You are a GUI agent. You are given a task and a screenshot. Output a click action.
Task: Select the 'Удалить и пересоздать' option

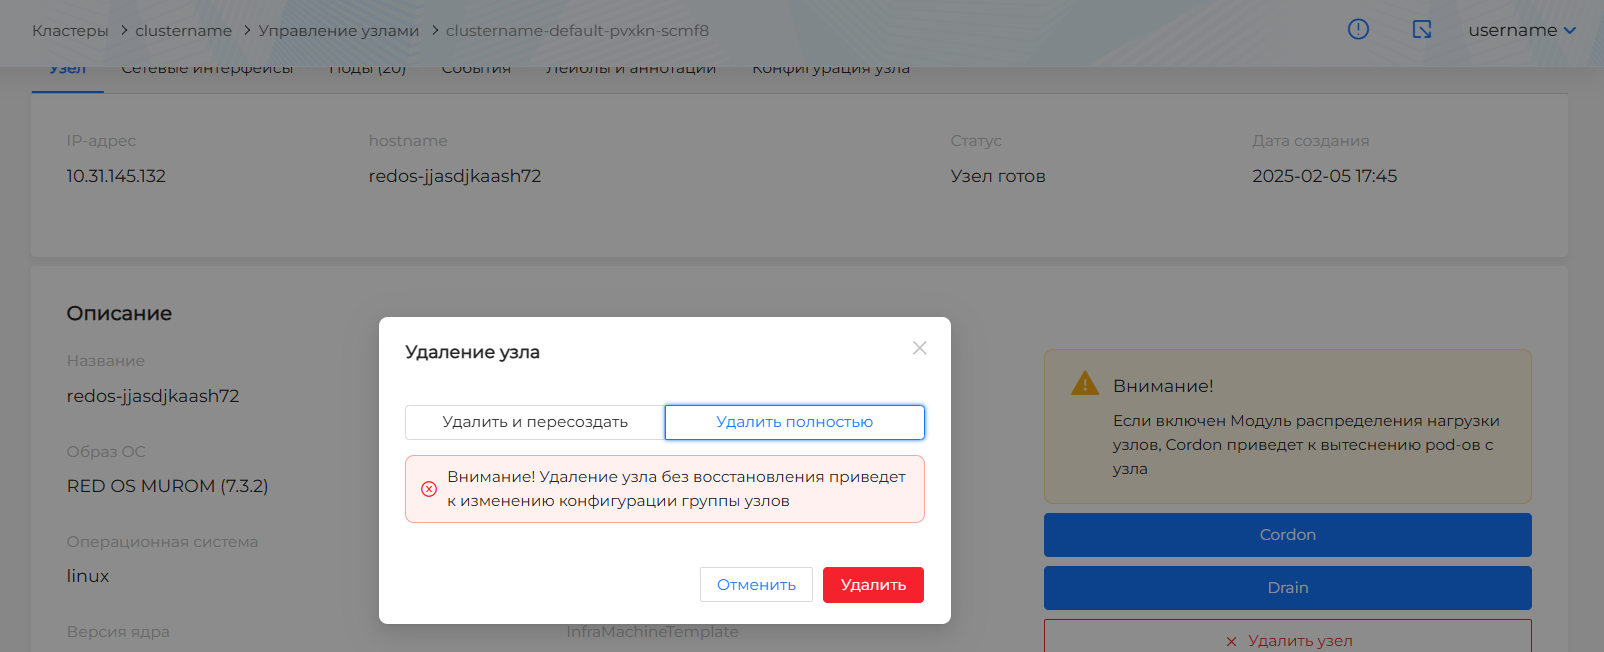pyautogui.click(x=535, y=422)
